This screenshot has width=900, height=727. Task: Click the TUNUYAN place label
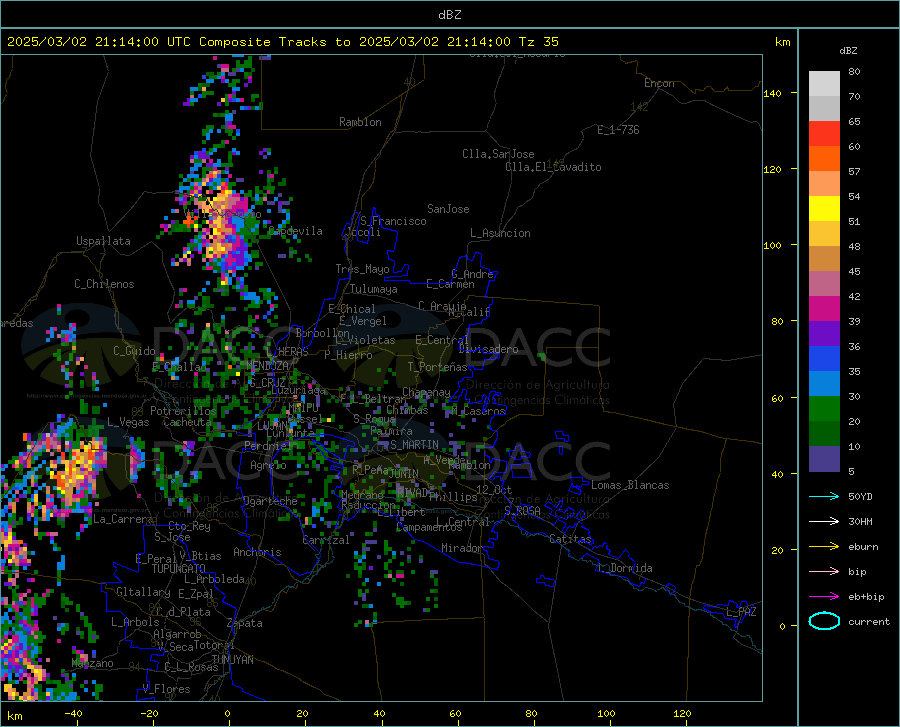click(232, 660)
